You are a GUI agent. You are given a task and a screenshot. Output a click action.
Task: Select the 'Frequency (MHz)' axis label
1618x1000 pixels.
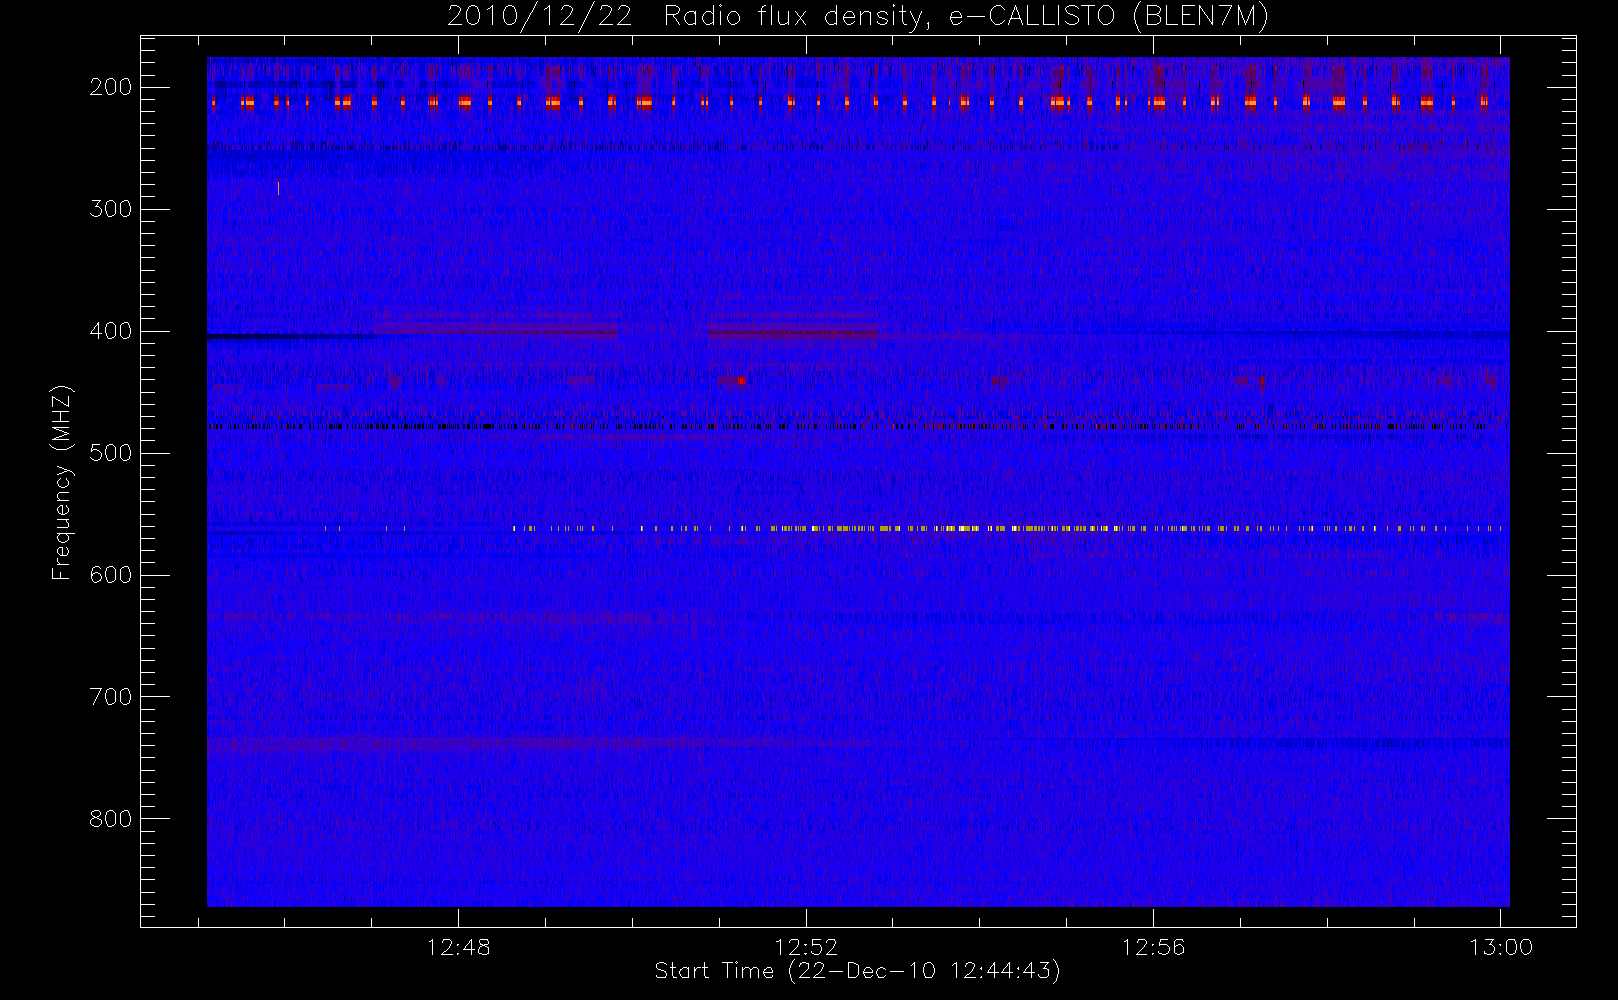click(x=62, y=482)
